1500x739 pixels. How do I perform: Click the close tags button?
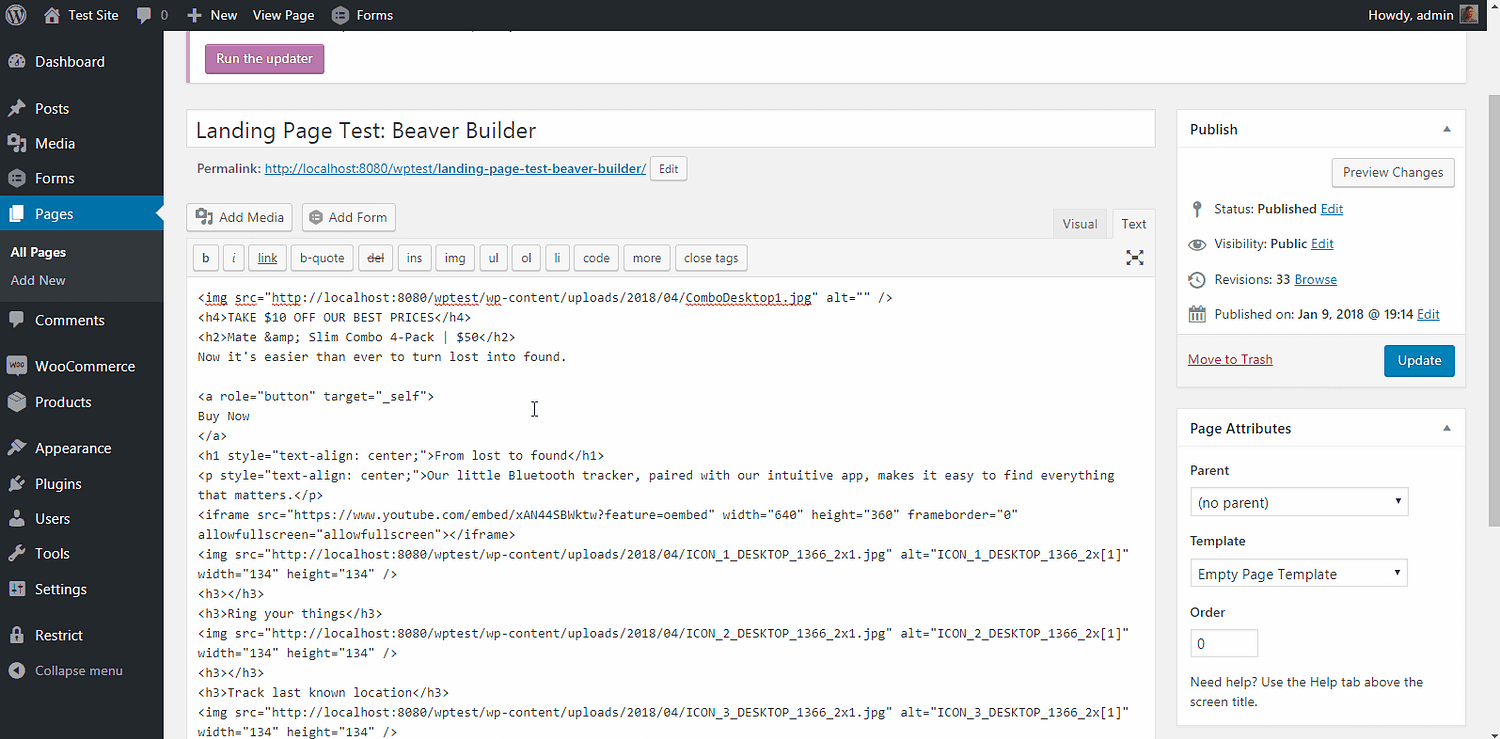[711, 258]
